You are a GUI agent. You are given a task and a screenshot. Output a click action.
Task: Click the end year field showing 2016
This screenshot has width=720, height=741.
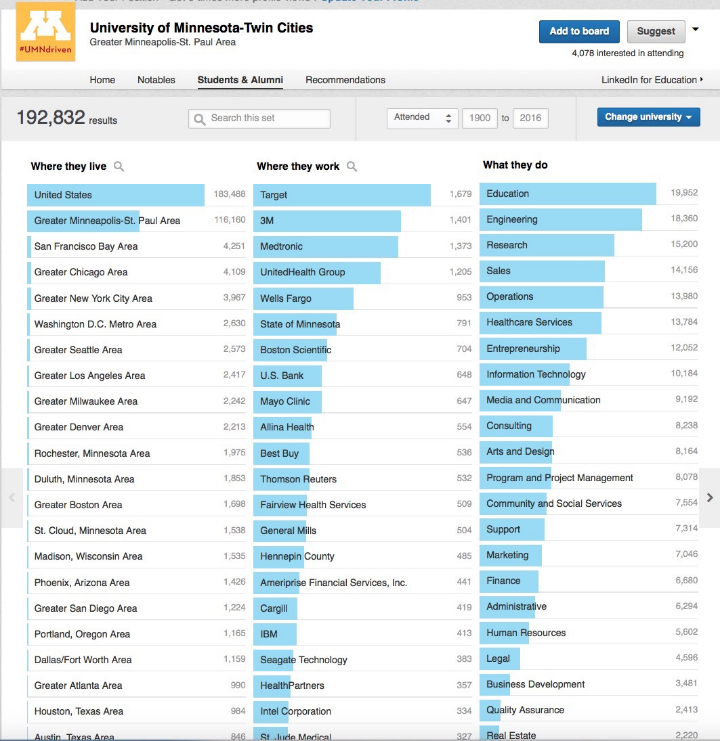(x=531, y=118)
